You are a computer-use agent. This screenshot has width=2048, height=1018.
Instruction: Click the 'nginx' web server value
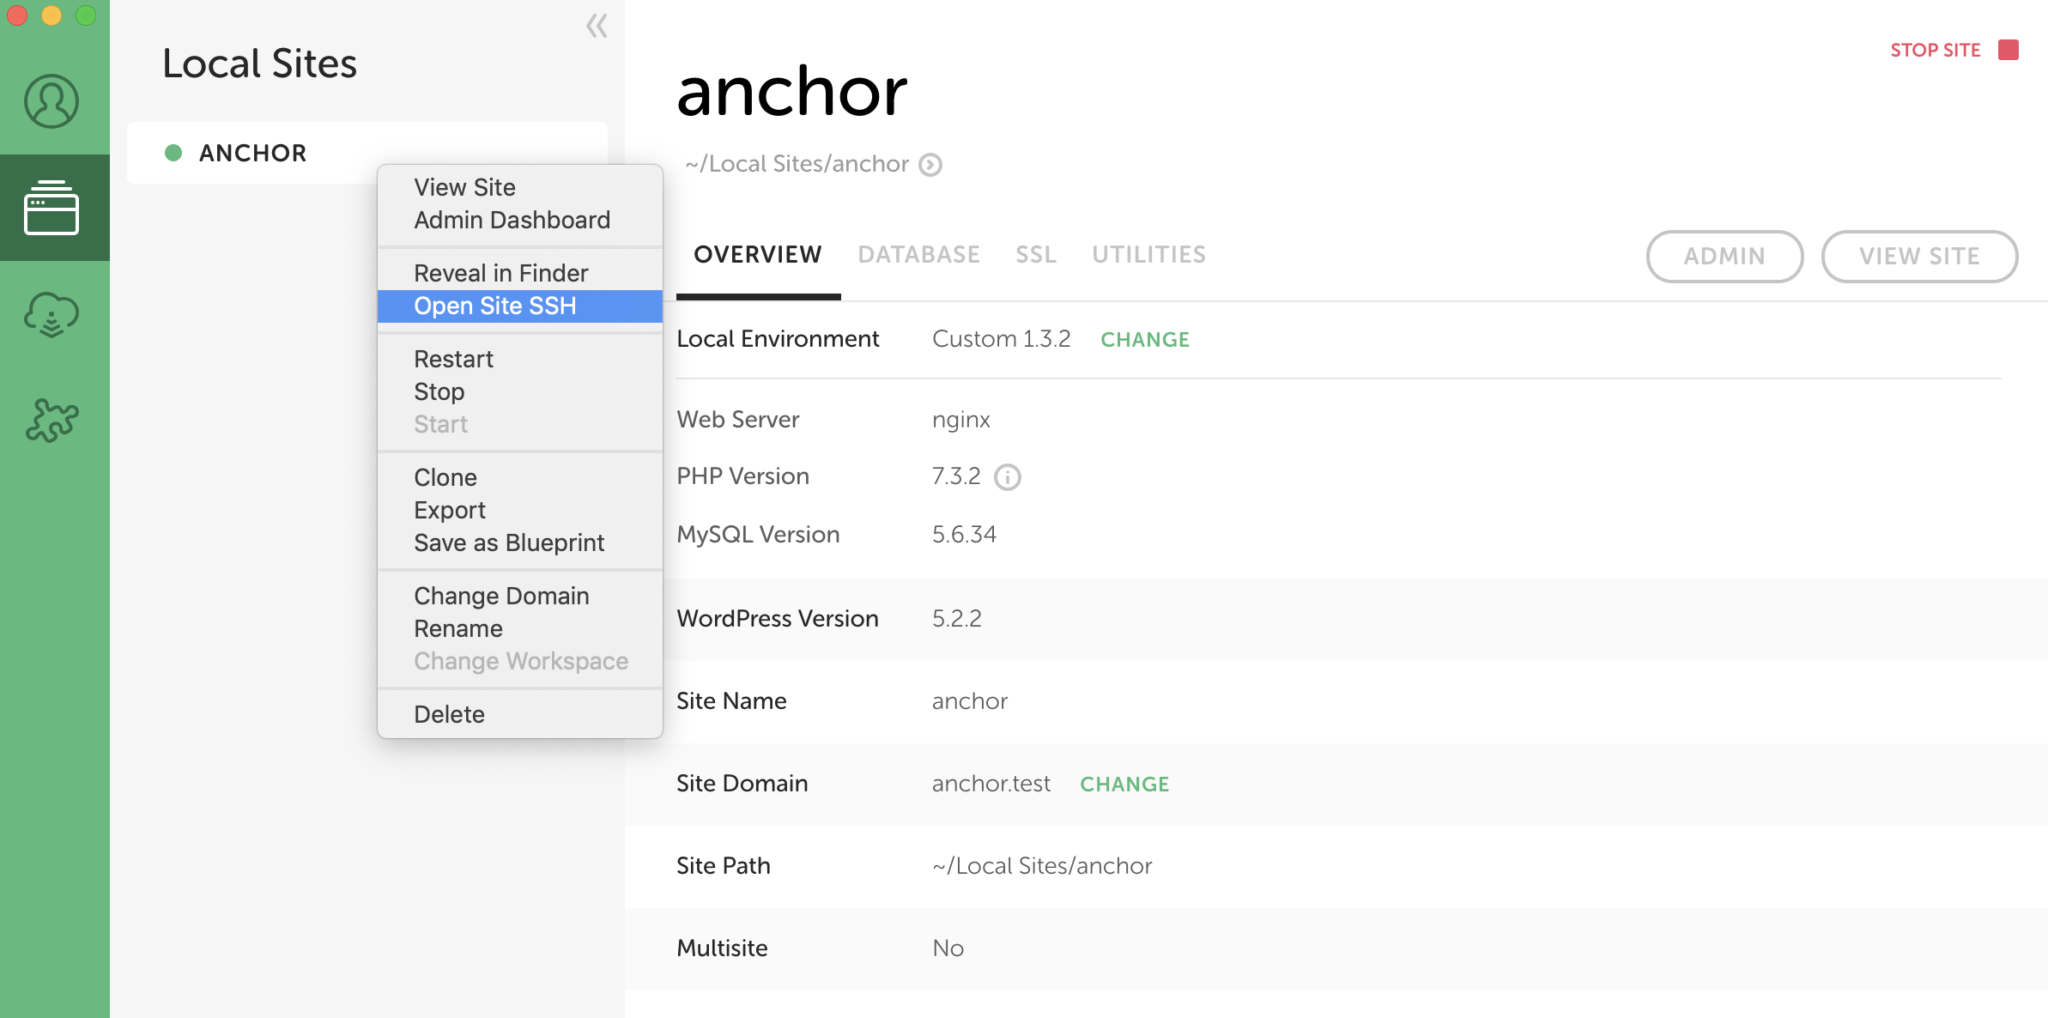pos(961,421)
